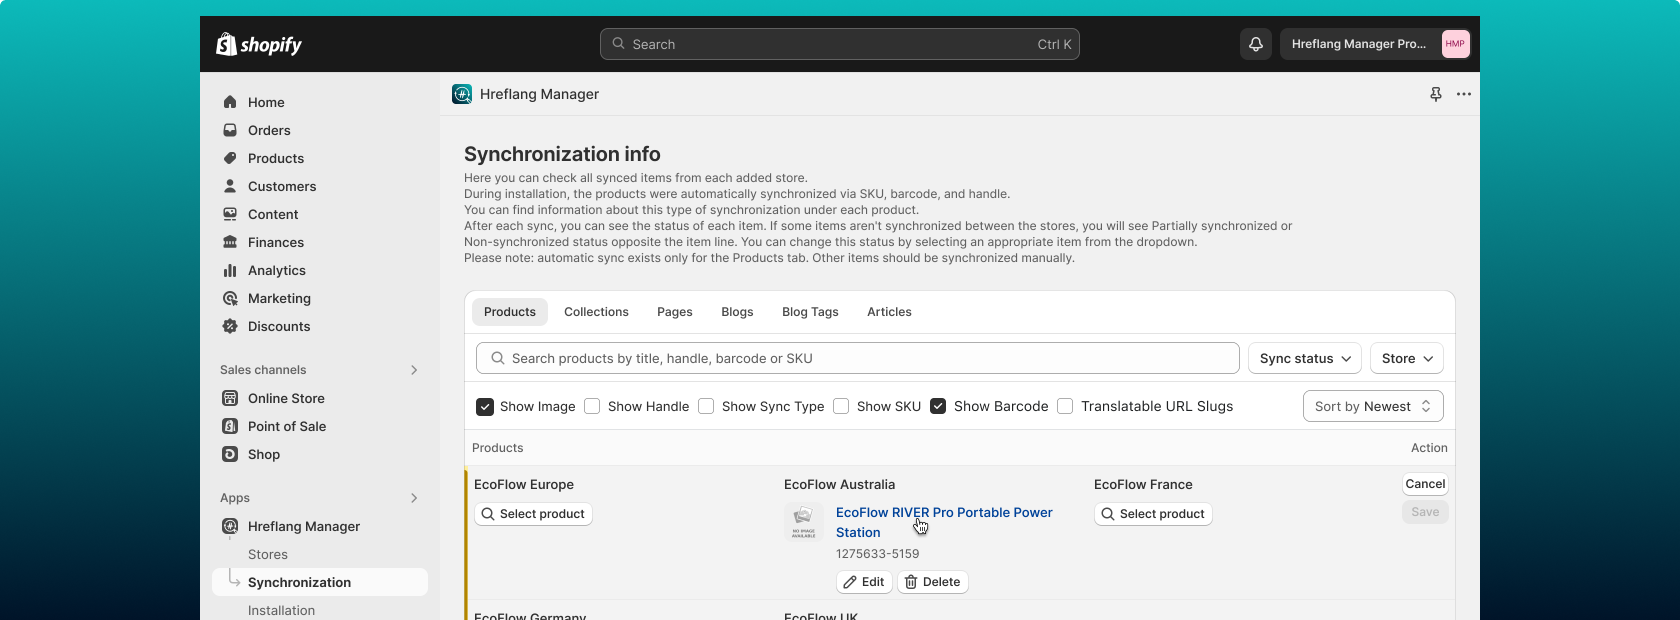Click the Products tag icon
Screen dimensions: 1680x620
point(230,158)
